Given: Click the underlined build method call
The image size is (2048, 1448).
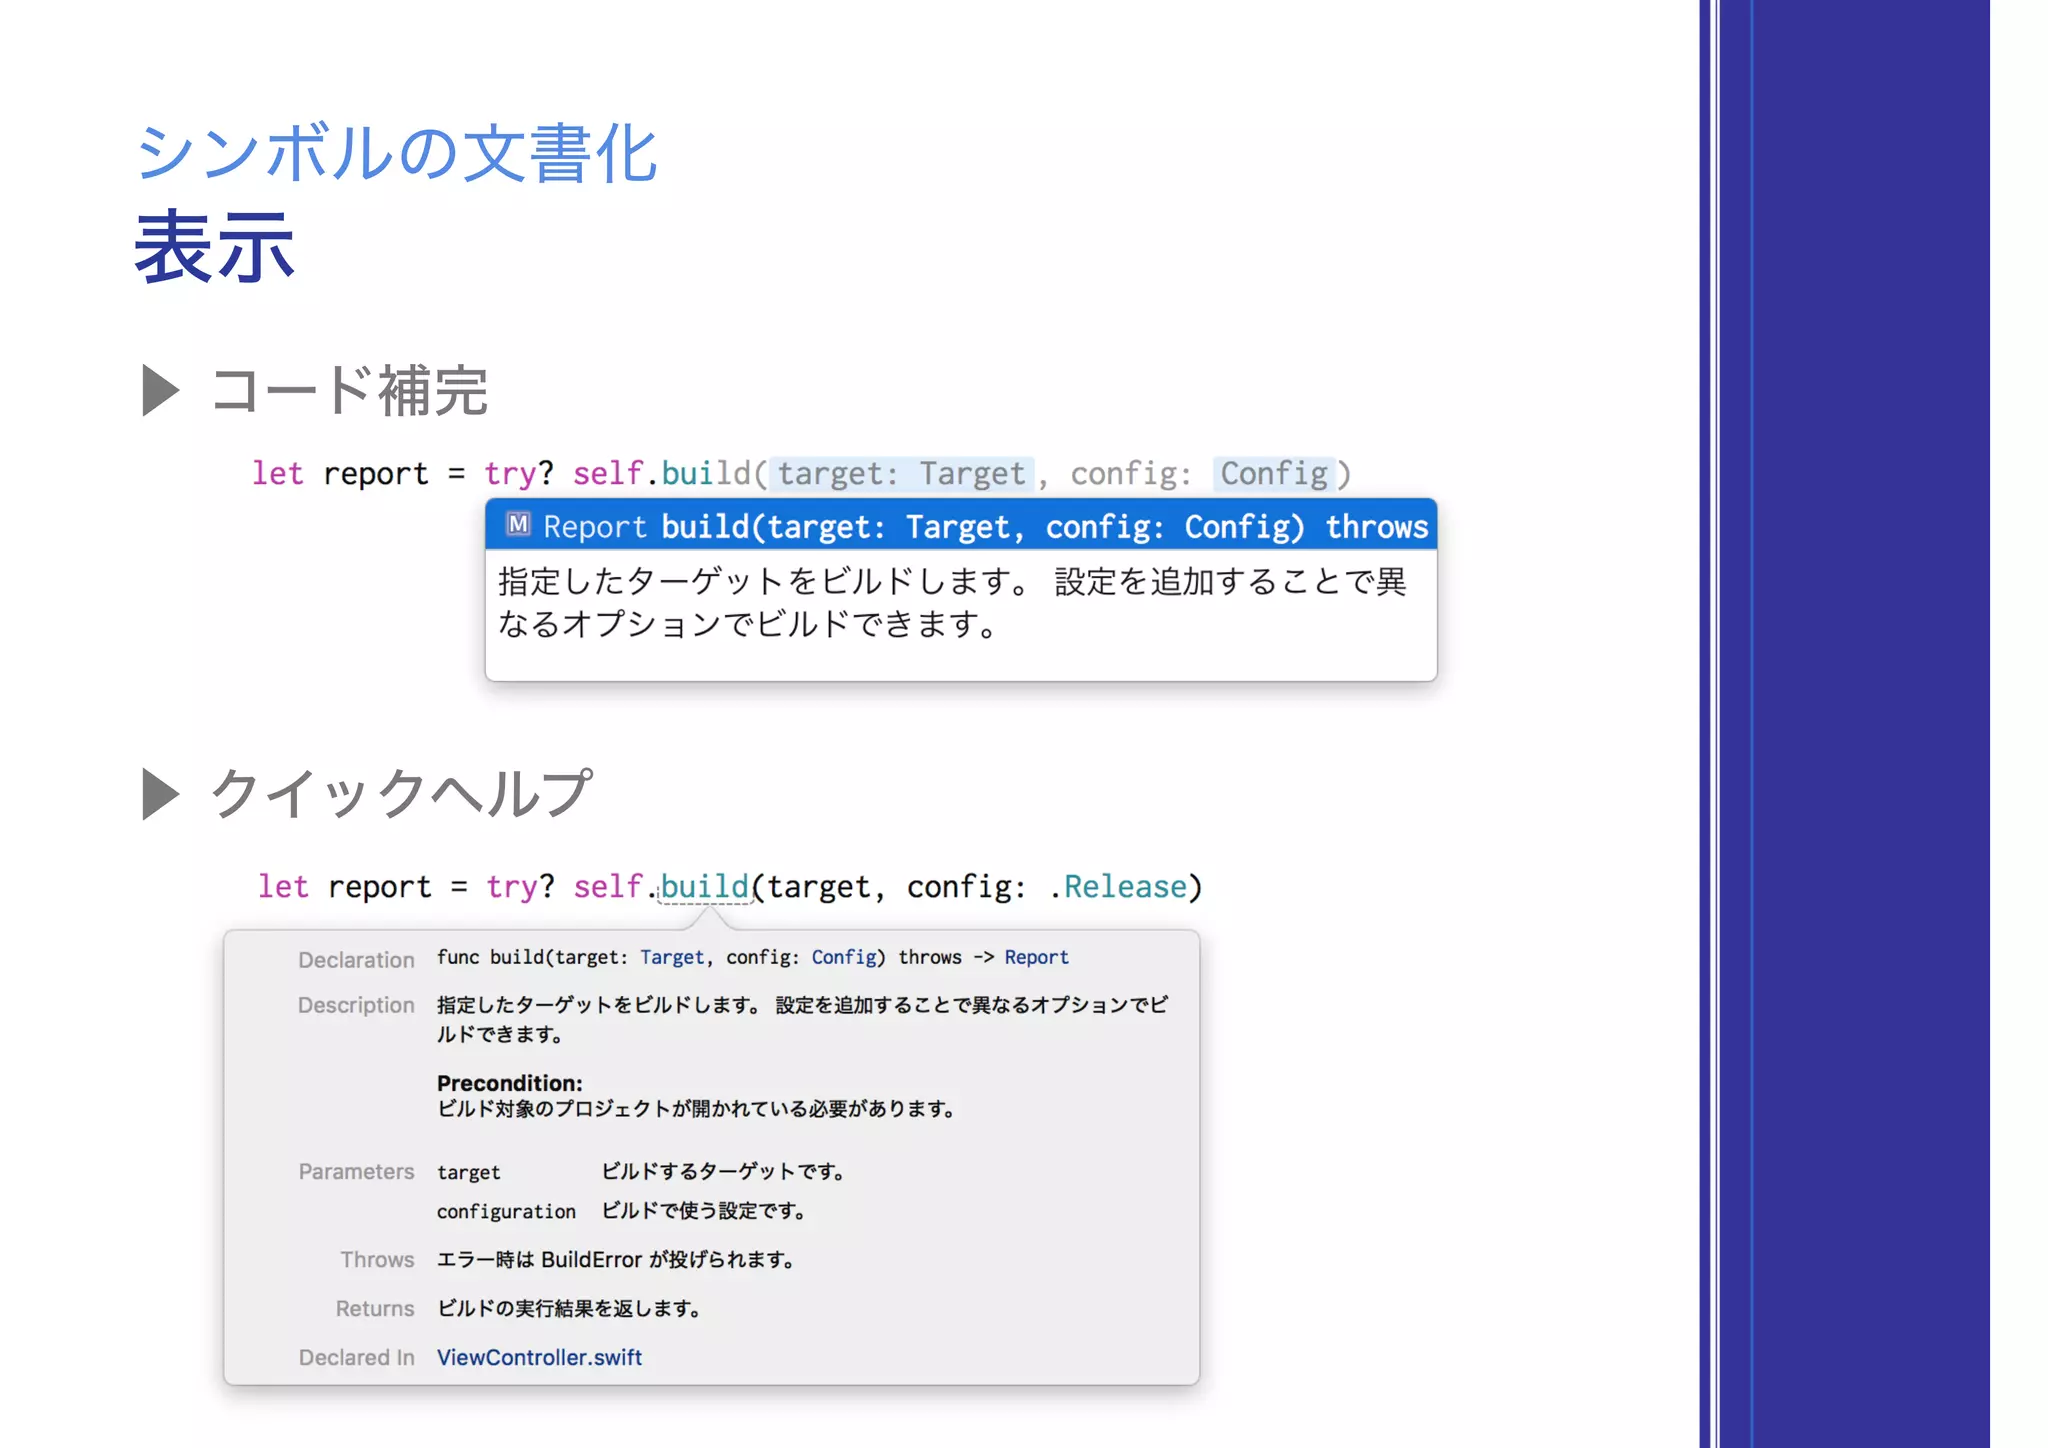Looking at the screenshot, I should point(705,886).
